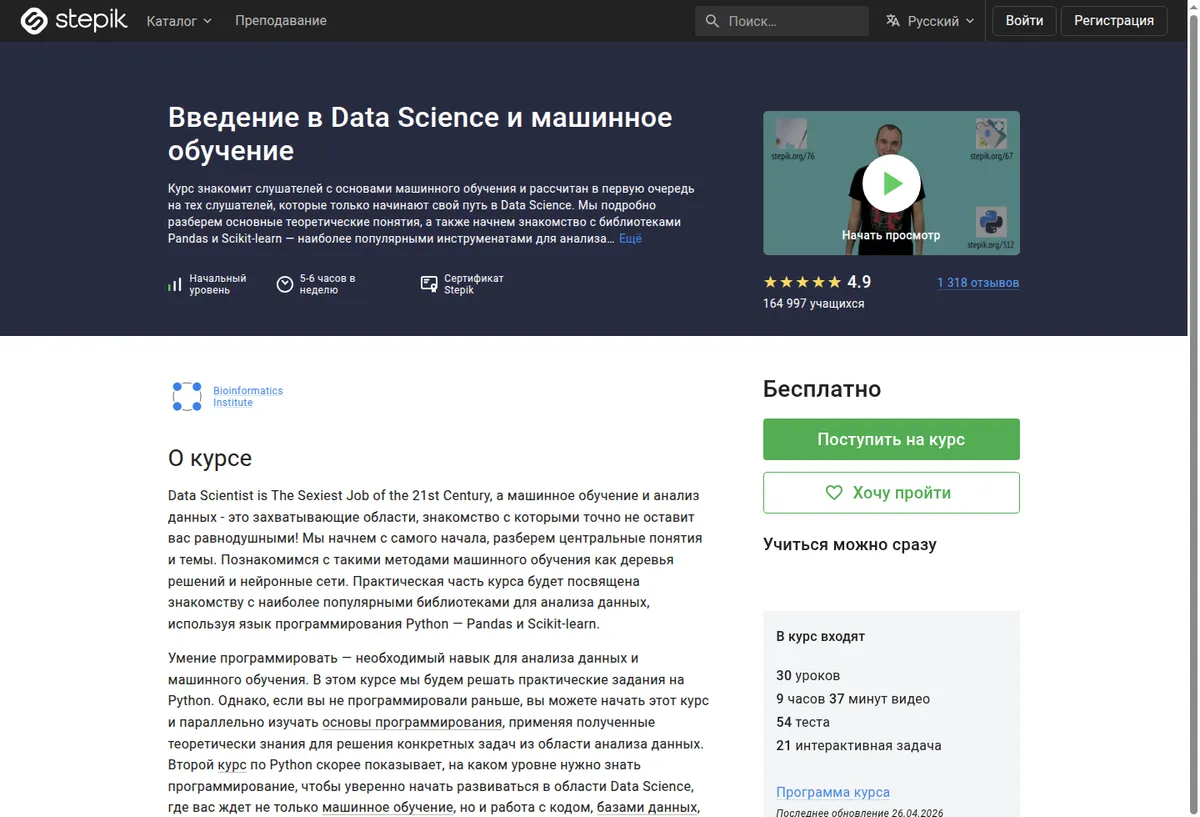Click the Хочу пройти wishlist button

[x=891, y=493]
